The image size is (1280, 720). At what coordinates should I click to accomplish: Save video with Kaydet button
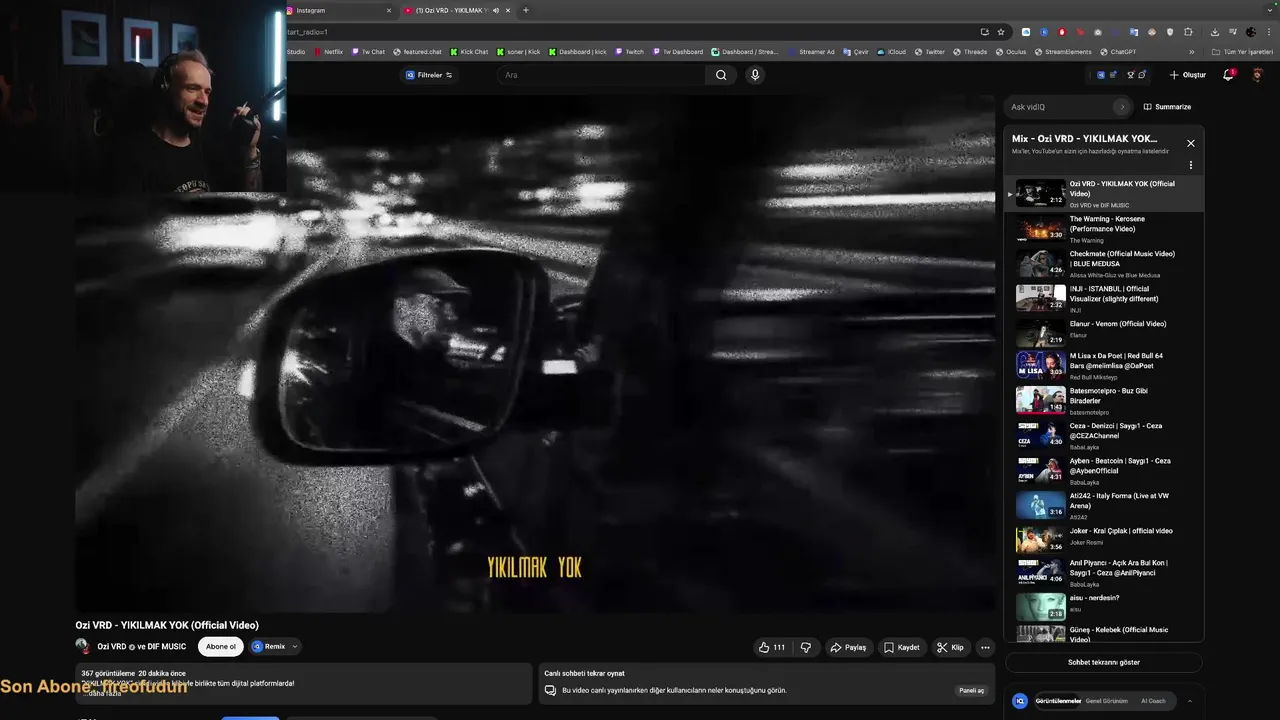[901, 647]
